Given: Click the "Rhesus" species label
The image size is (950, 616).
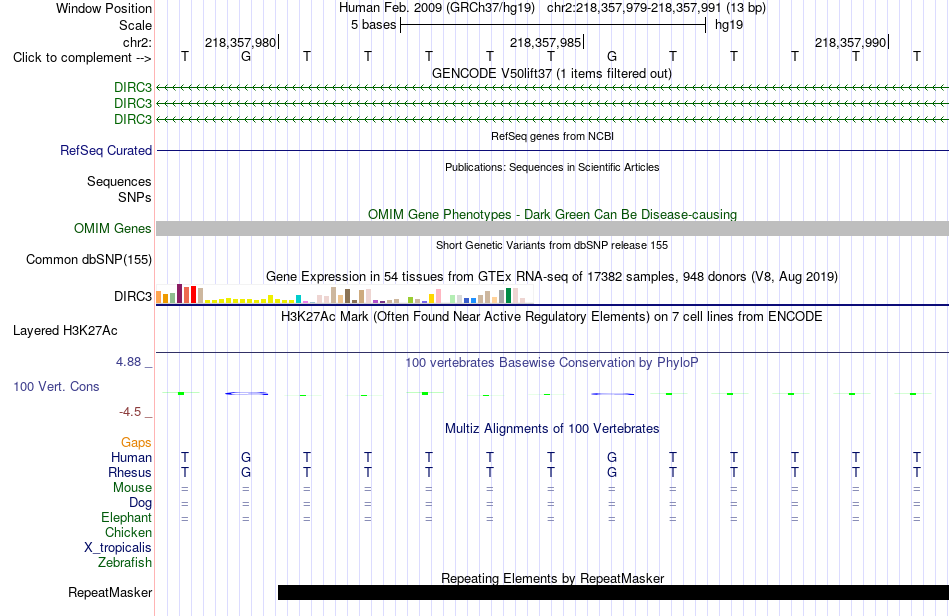Looking at the screenshot, I should tap(130, 472).
